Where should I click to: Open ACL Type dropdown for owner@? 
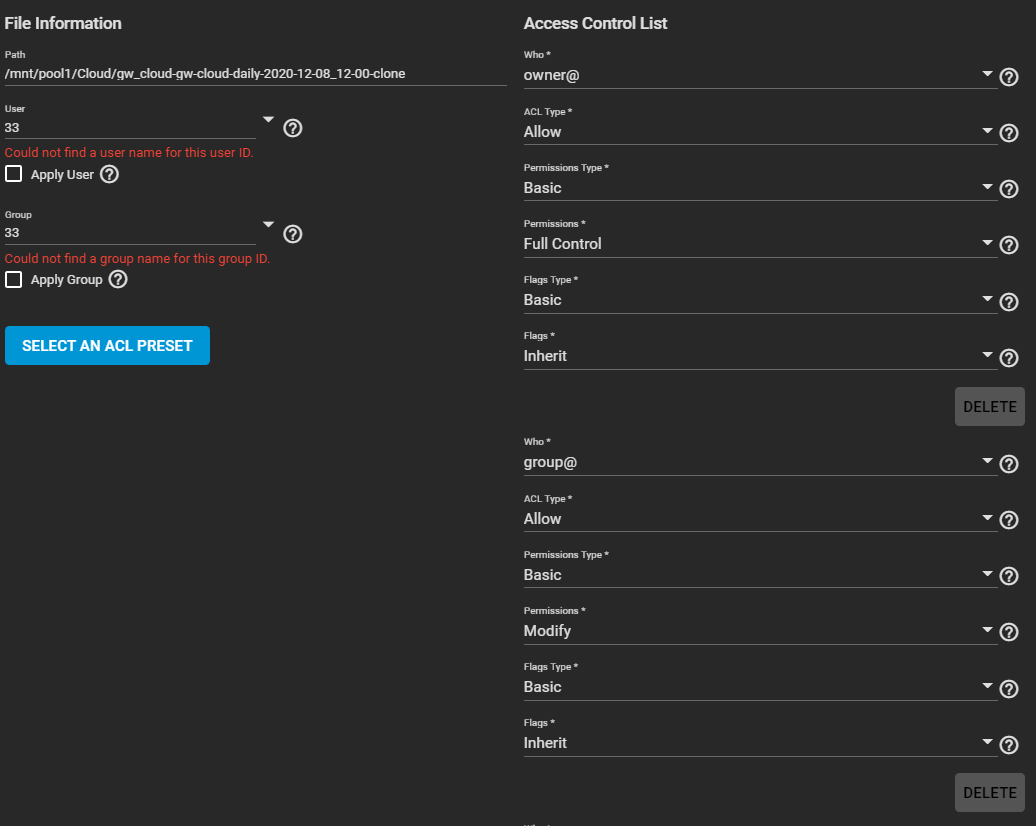point(760,131)
